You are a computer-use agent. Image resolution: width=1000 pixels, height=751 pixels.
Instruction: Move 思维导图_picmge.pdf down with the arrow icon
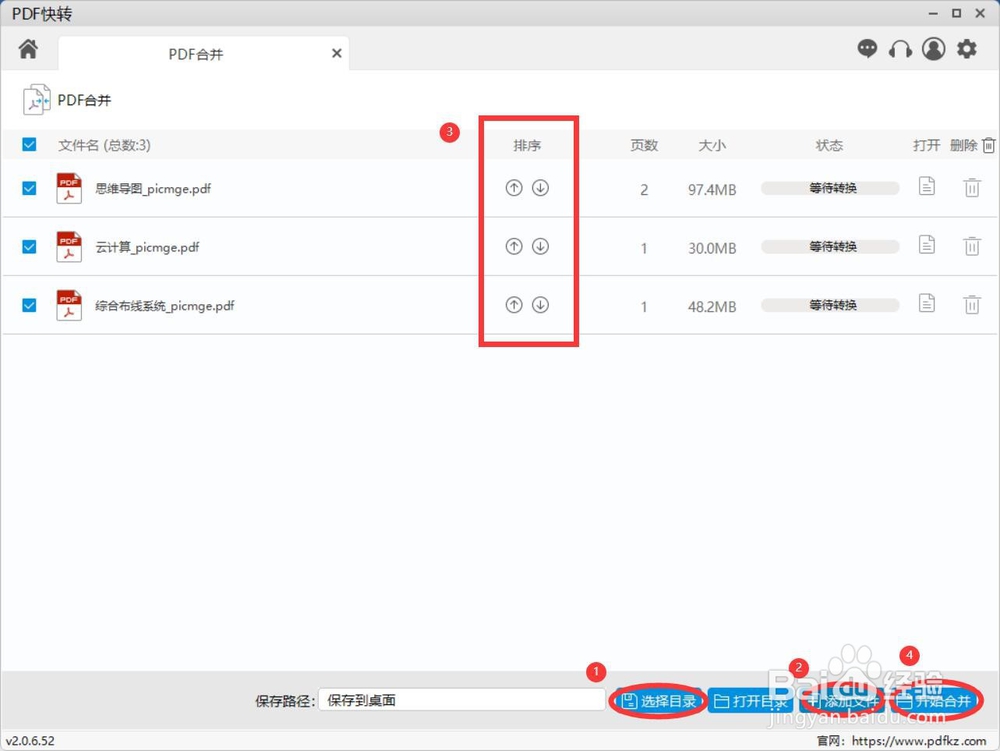pos(540,187)
